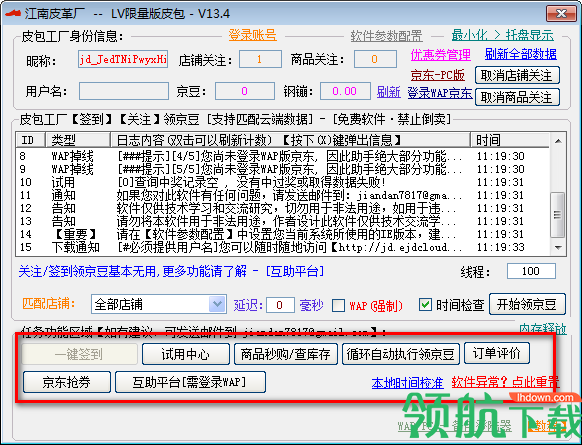Image resolution: width=582 pixels, height=445 pixels.
Task: Sort log by ID column header
Action: coord(31,140)
